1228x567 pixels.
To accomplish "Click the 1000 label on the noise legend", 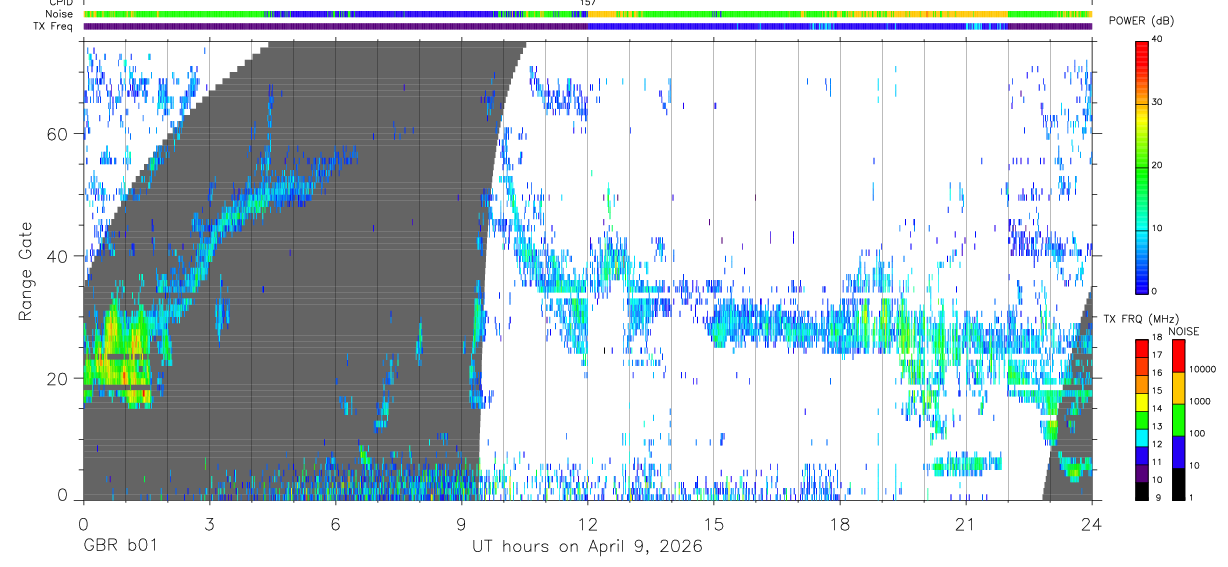I will click(1198, 401).
